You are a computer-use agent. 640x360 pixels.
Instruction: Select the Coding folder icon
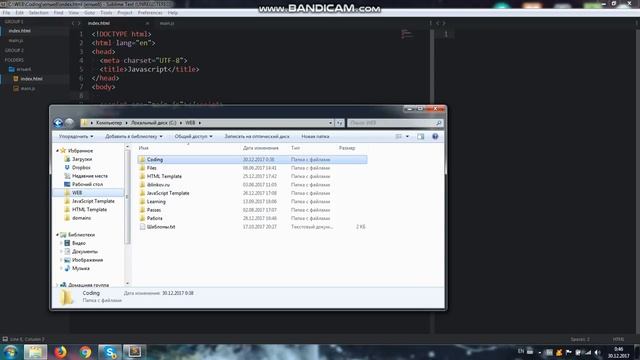pyautogui.click(x=142, y=160)
